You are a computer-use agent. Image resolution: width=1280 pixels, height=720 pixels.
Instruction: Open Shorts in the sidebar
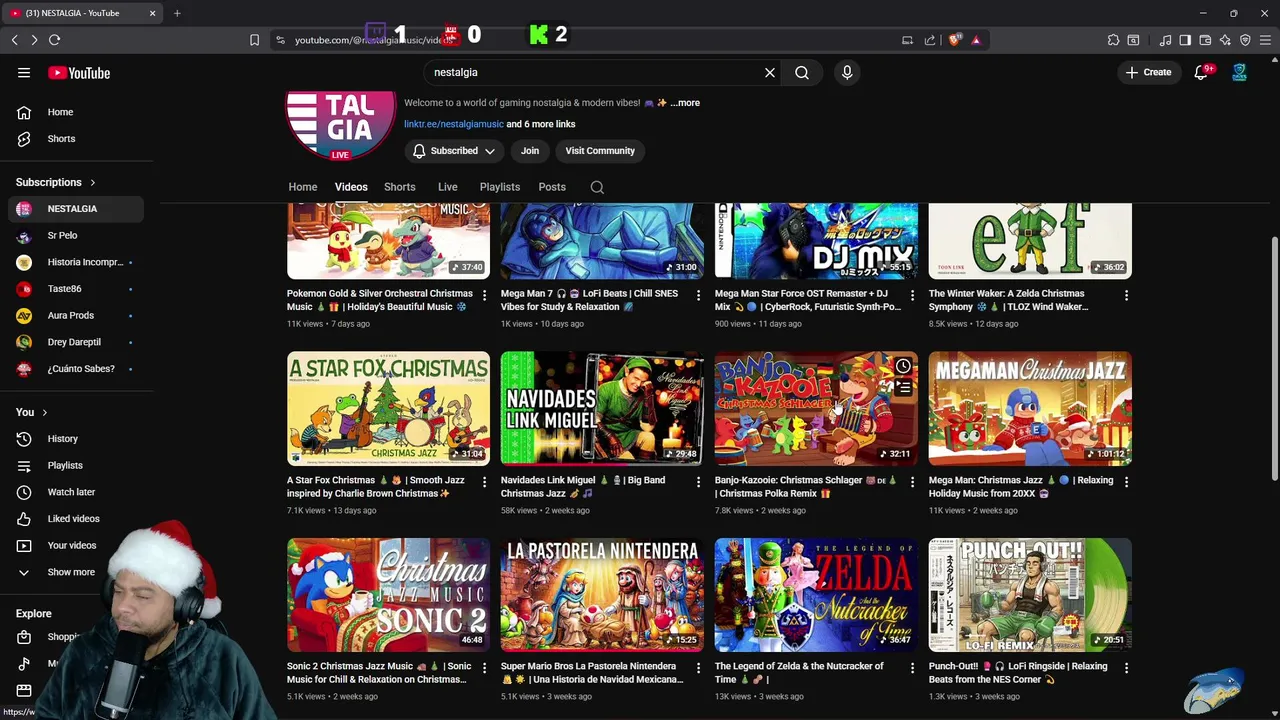point(76,139)
